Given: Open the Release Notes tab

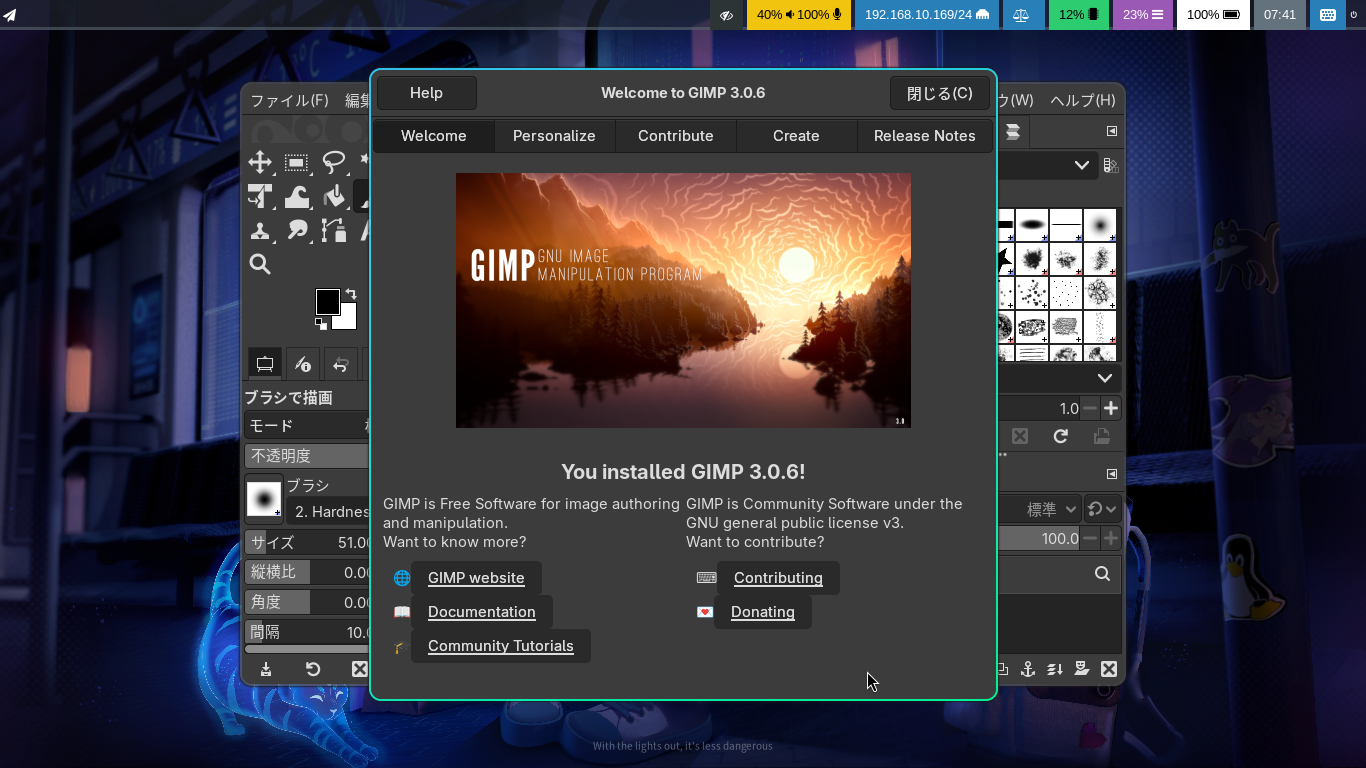Looking at the screenshot, I should pyautogui.click(x=925, y=136).
